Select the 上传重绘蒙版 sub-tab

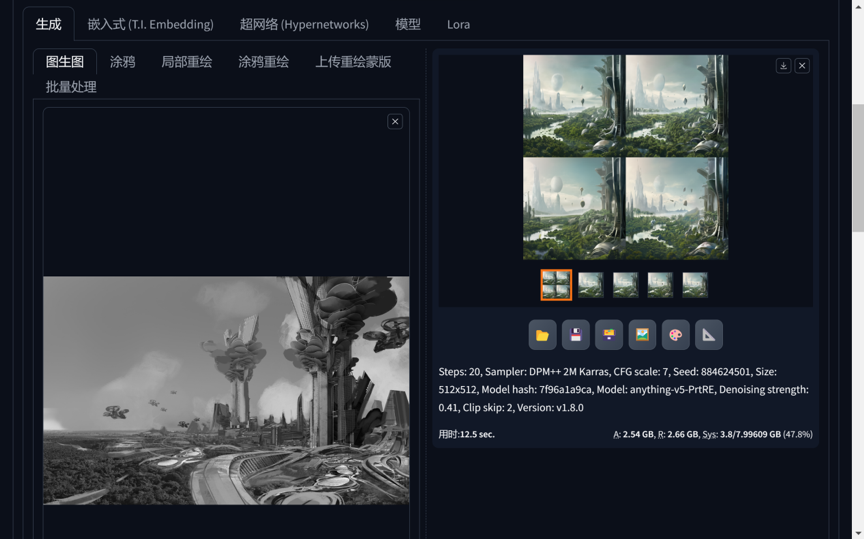click(x=353, y=62)
